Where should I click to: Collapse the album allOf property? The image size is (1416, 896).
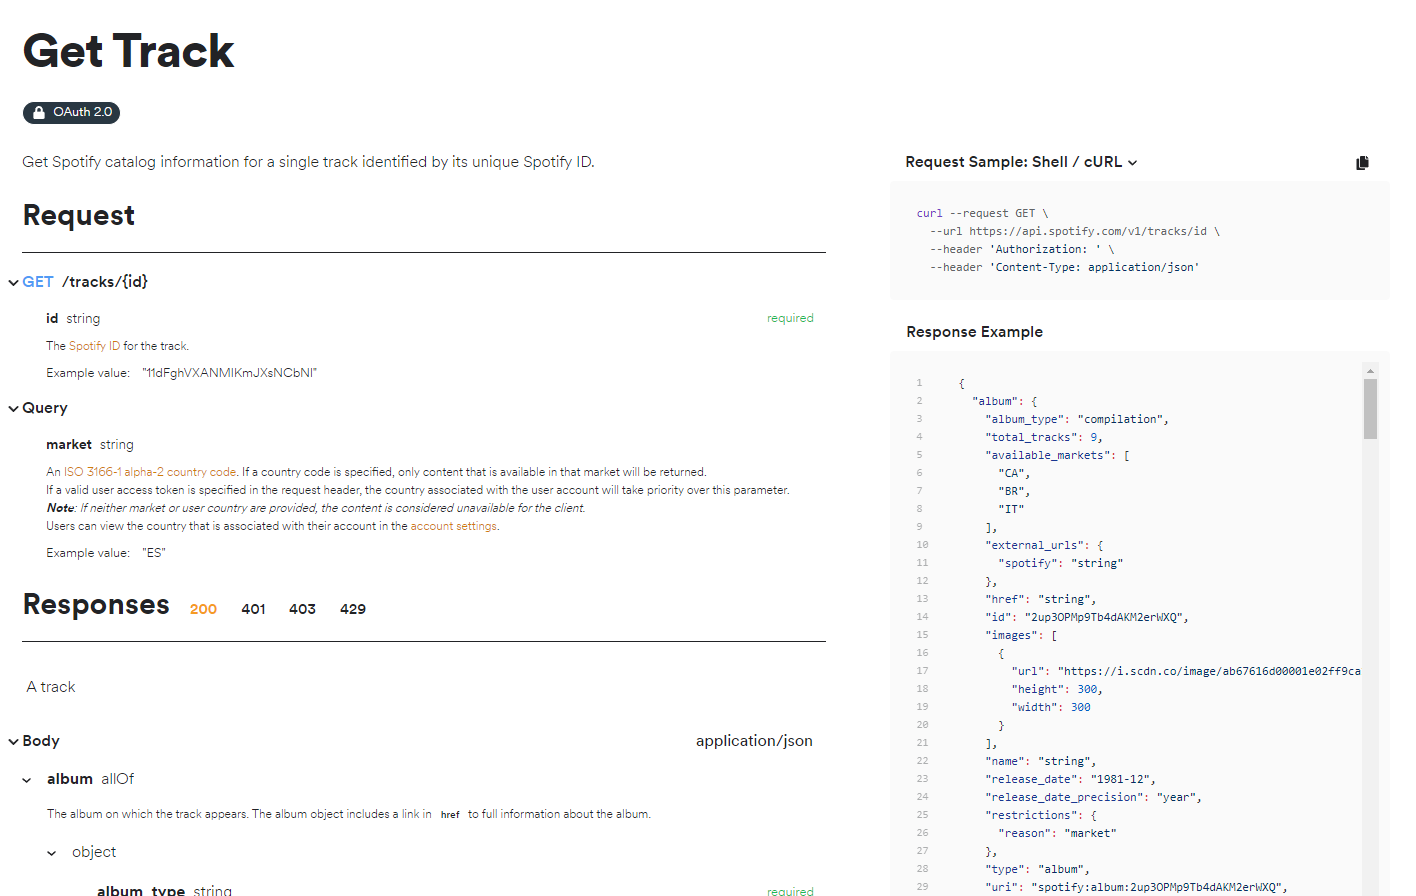click(27, 780)
